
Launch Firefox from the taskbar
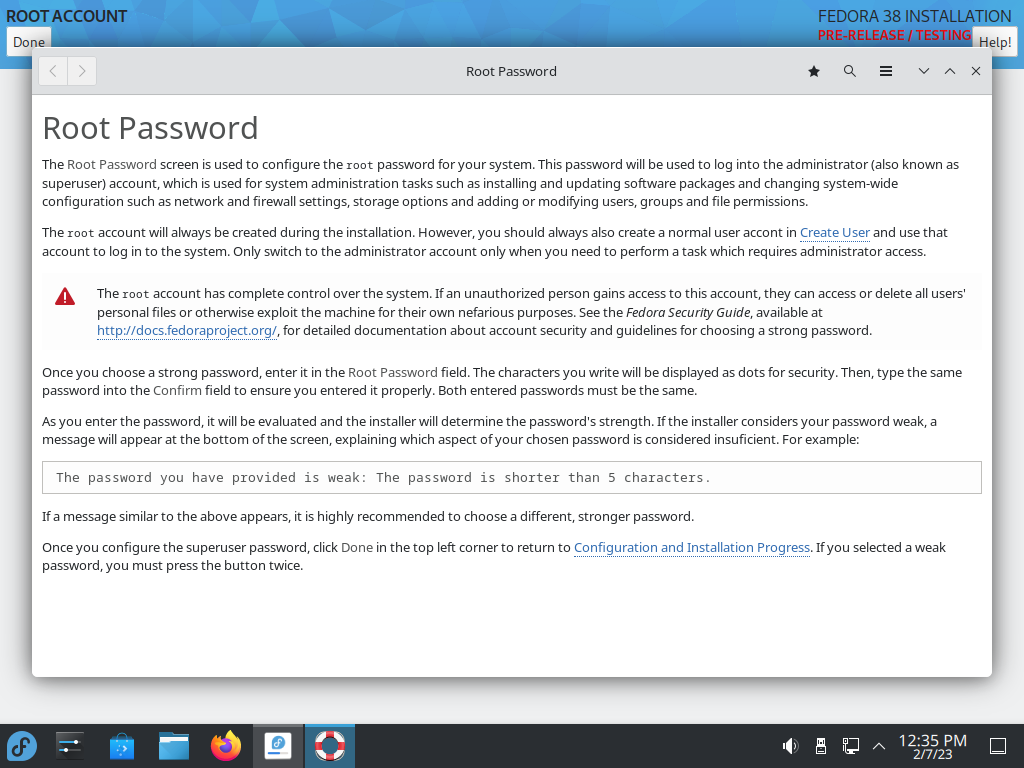pyautogui.click(x=226, y=746)
